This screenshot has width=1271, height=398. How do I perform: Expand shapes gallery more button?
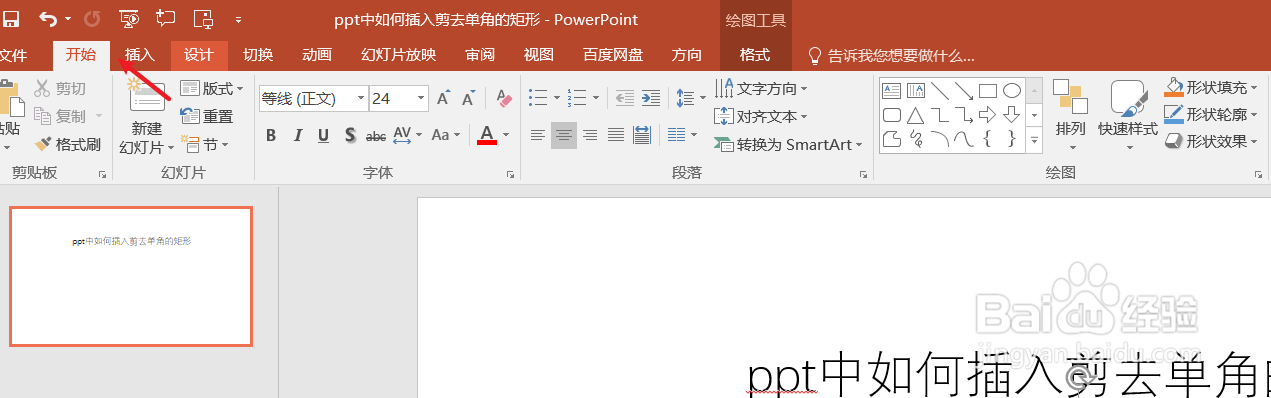[x=1035, y=139]
